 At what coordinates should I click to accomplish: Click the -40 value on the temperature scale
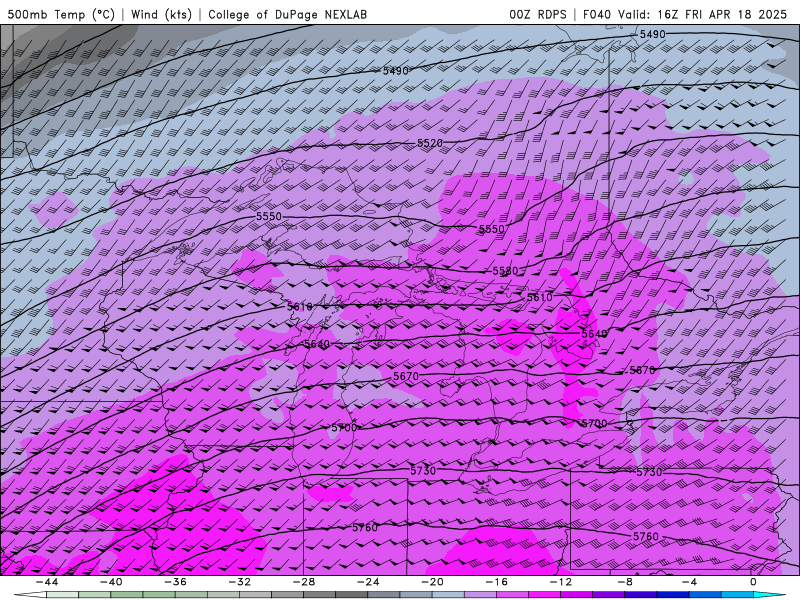(x=111, y=582)
